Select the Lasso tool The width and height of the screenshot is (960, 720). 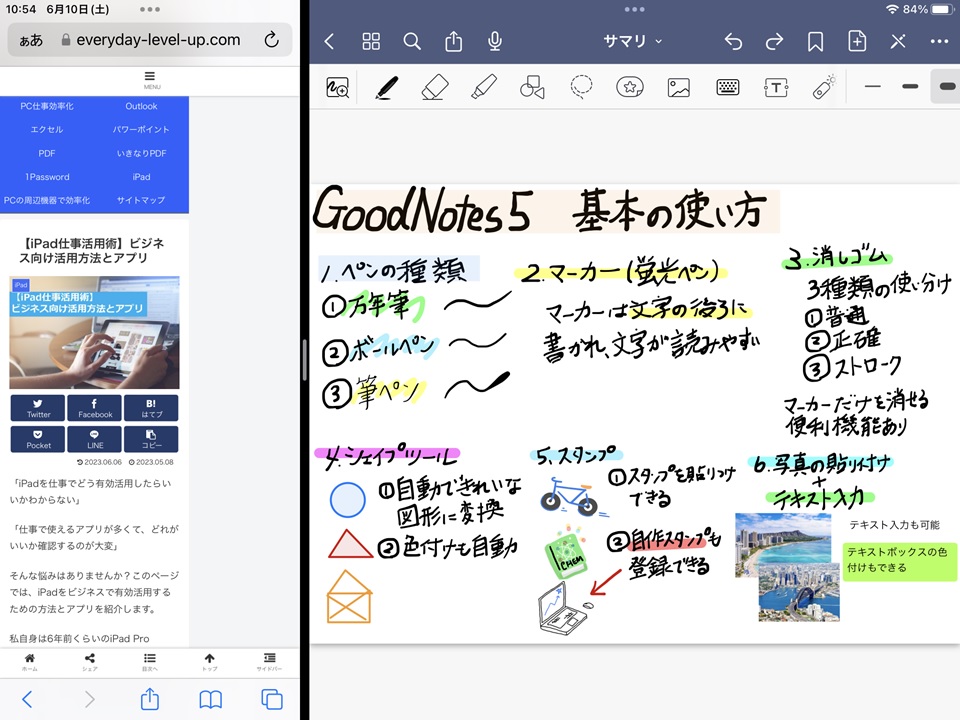pyautogui.click(x=581, y=88)
